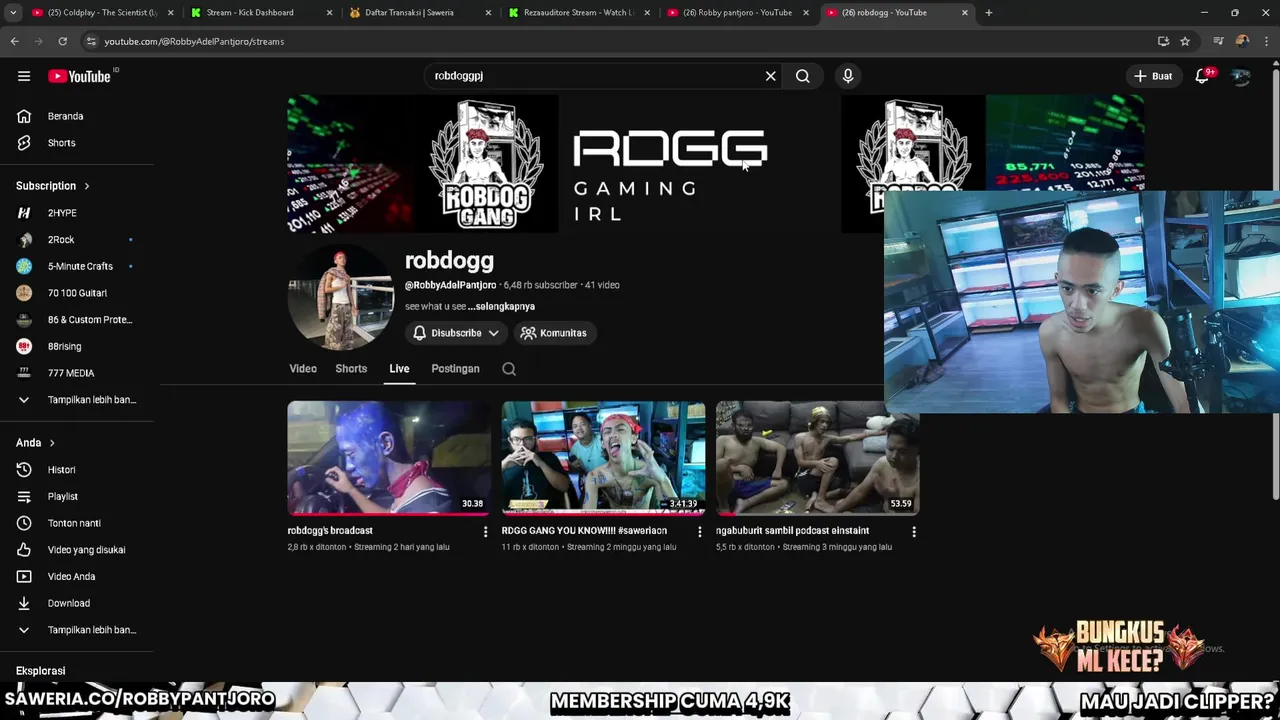The height and width of the screenshot is (720, 1280).
Task: Switch to the Stream - Kick Dashboard tab
Action: 260,13
